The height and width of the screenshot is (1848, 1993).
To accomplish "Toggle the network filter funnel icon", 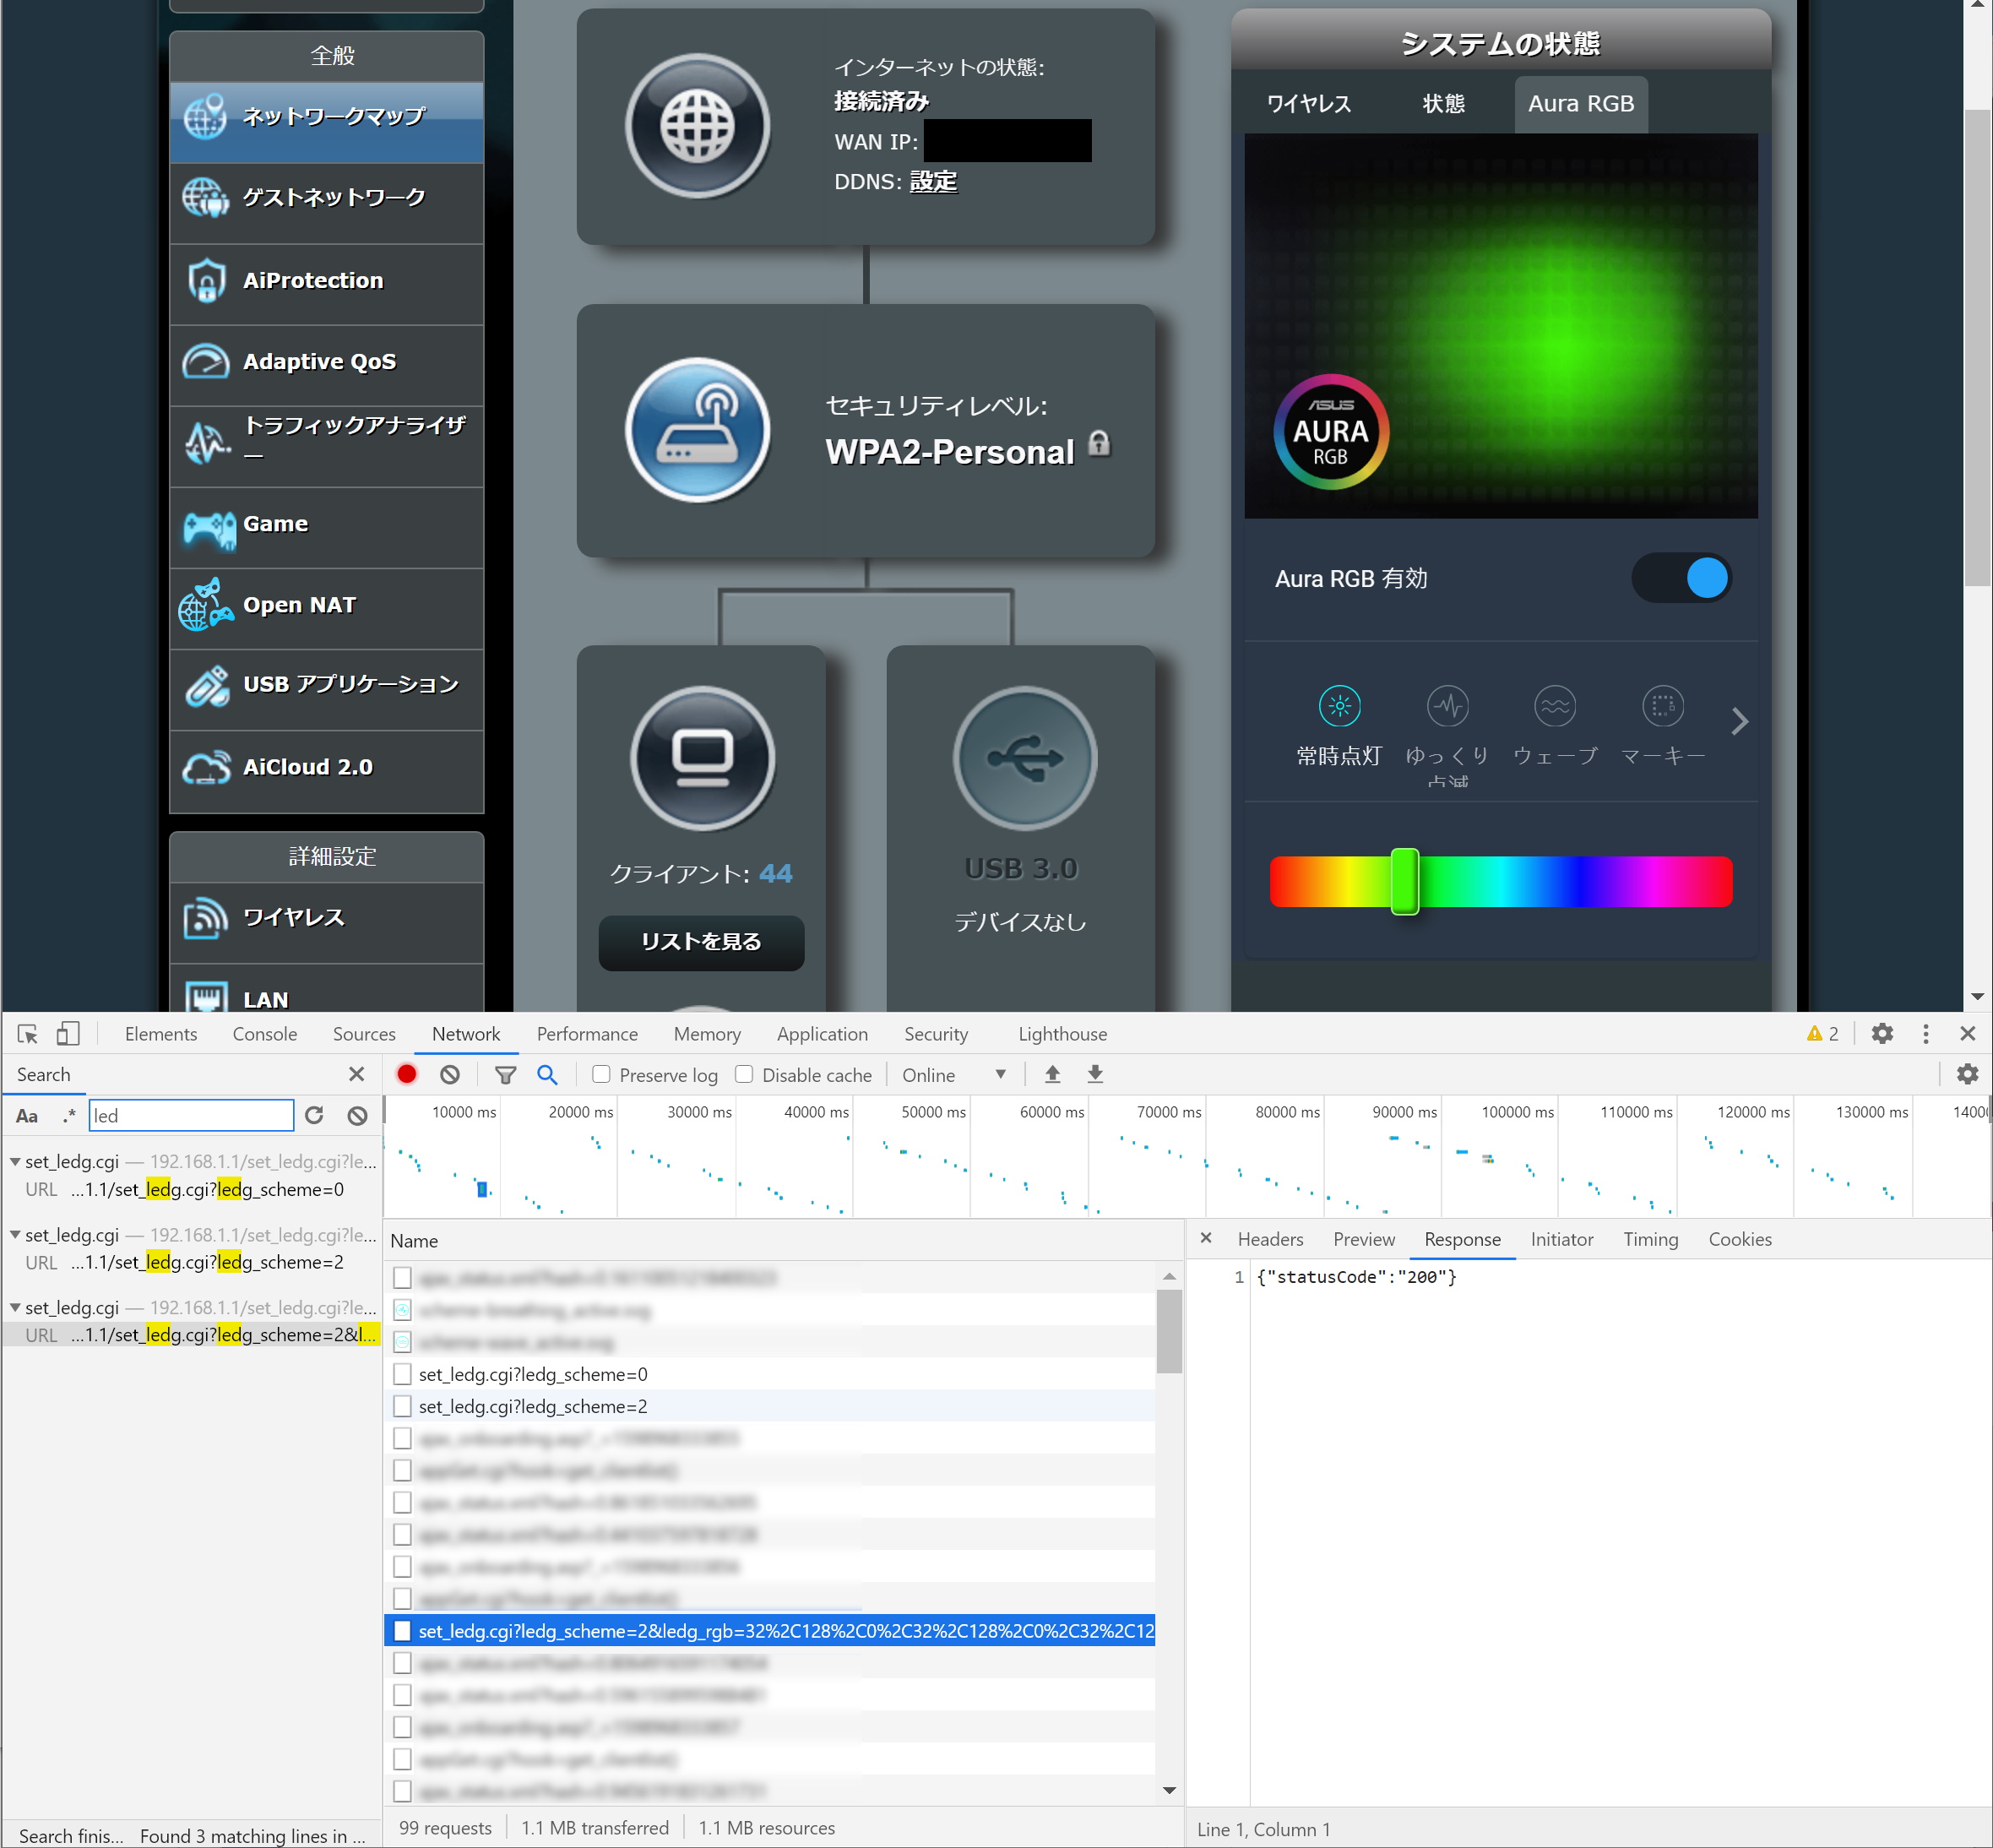I will tap(505, 1075).
